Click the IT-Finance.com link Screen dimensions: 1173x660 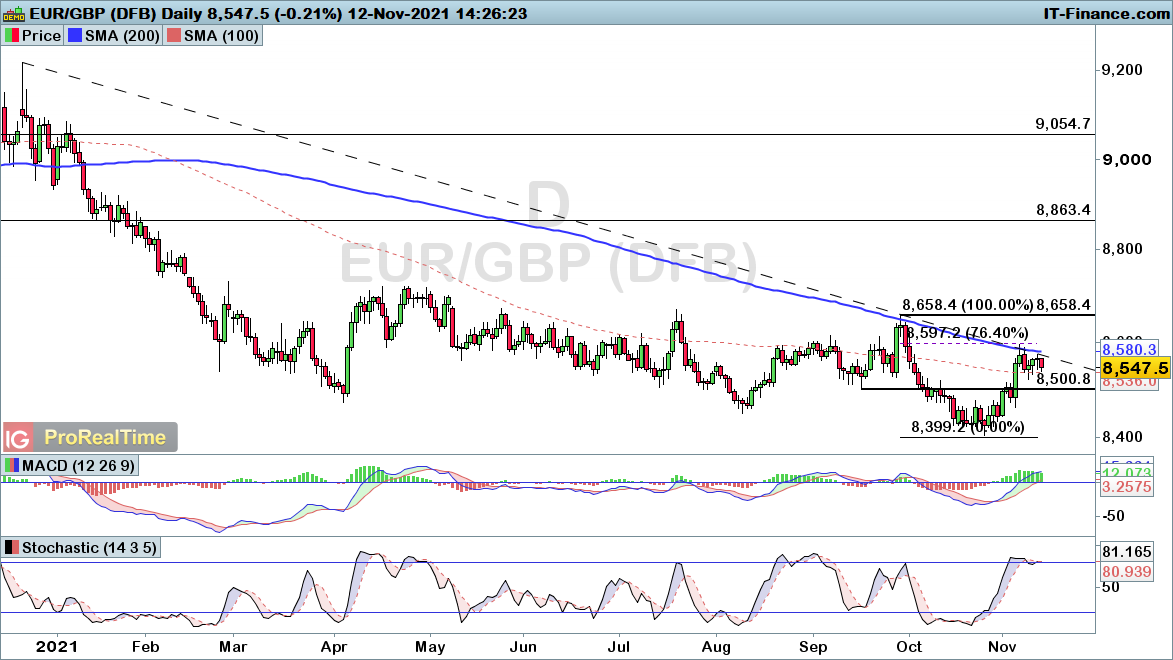(x=1106, y=13)
